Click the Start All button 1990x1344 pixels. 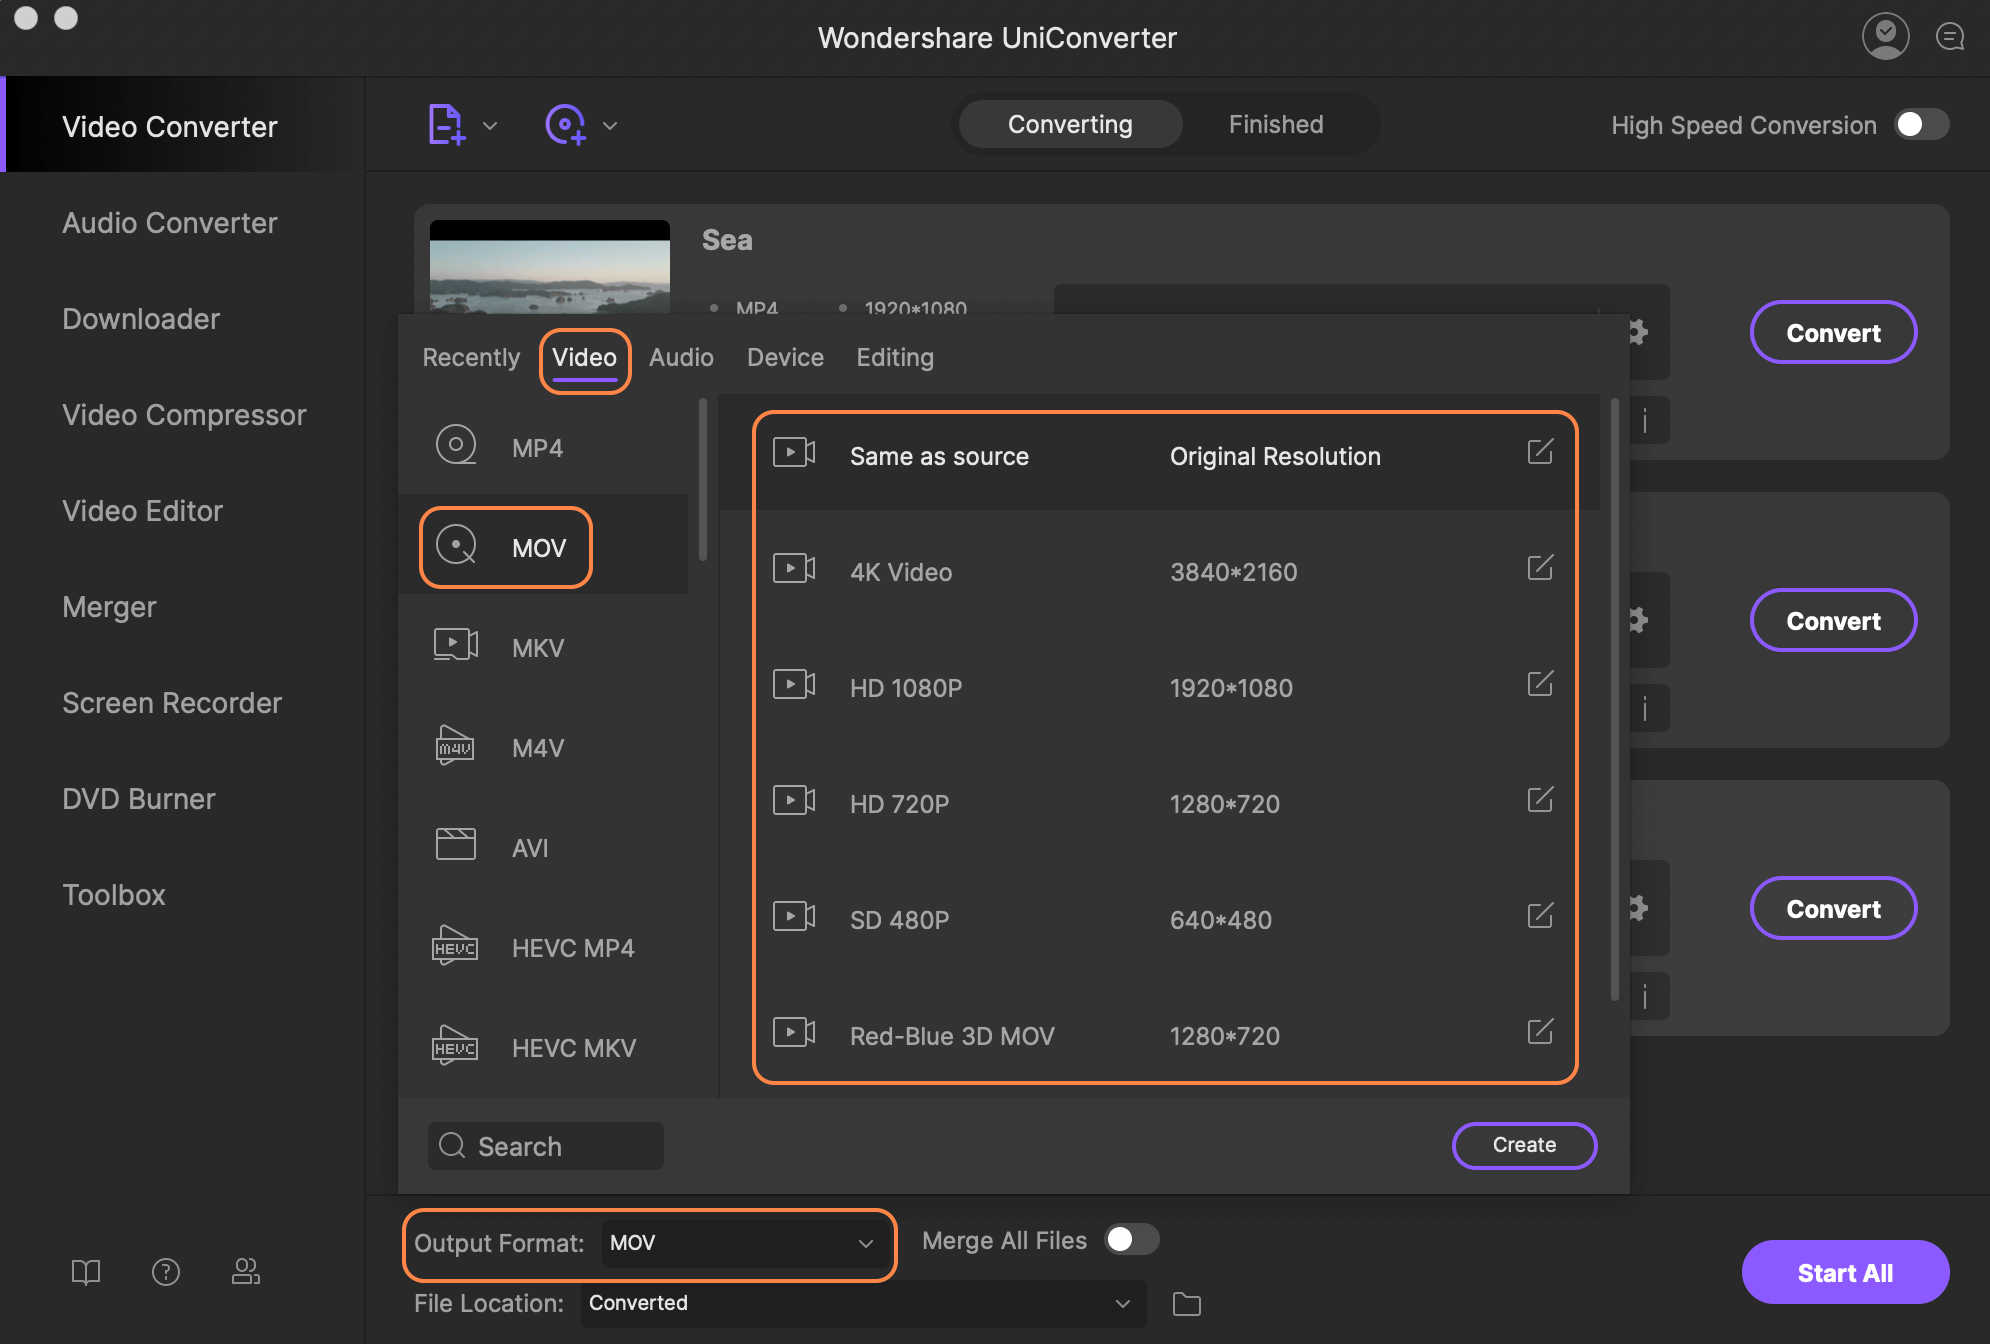[1848, 1272]
